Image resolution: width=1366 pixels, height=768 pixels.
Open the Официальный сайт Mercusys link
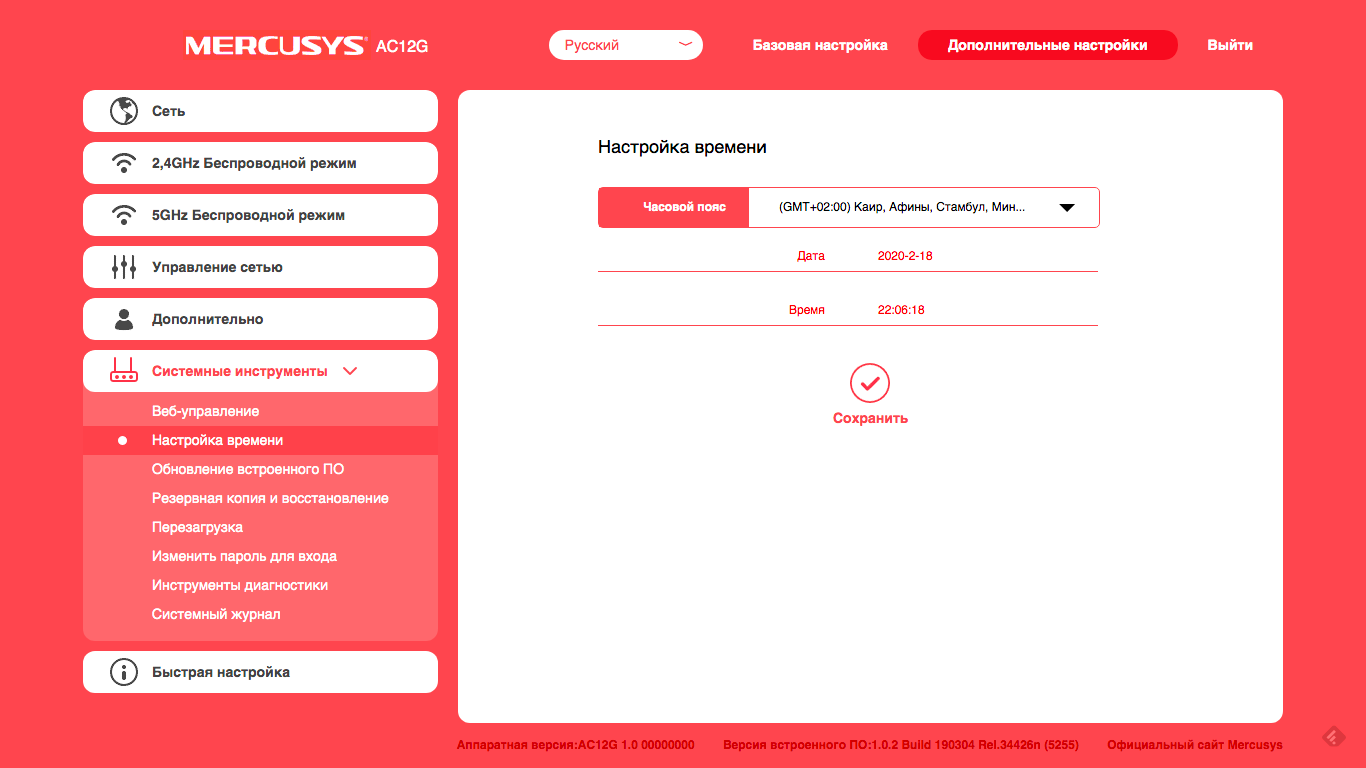(x=1194, y=745)
